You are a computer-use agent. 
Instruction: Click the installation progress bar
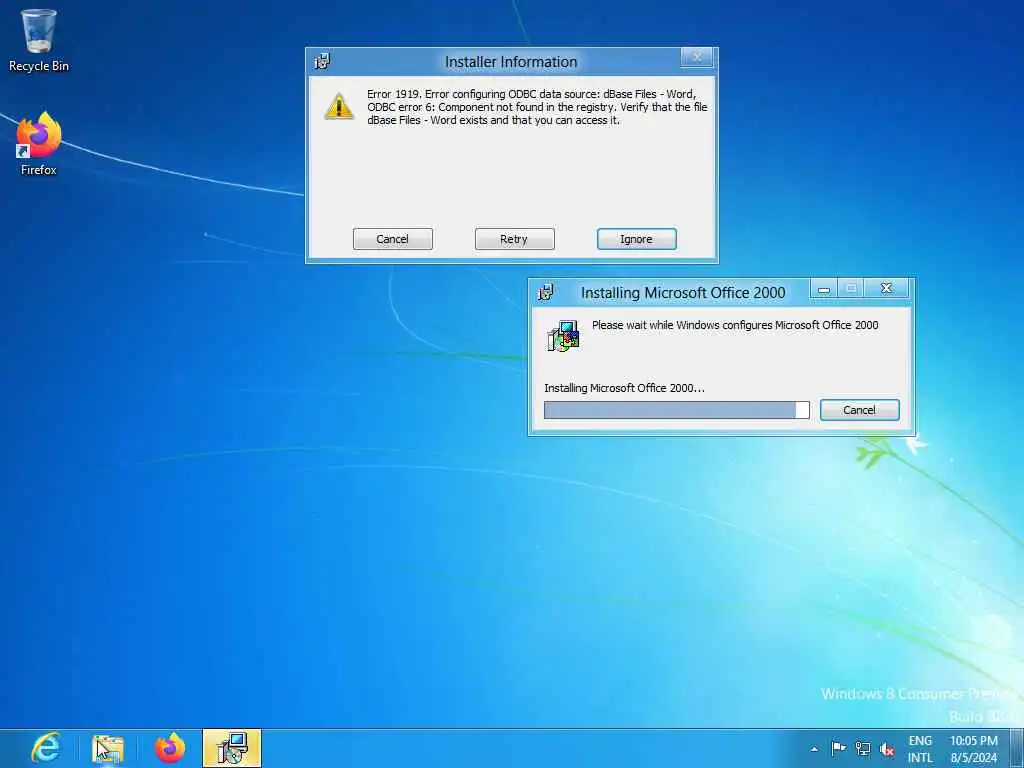[x=677, y=410]
